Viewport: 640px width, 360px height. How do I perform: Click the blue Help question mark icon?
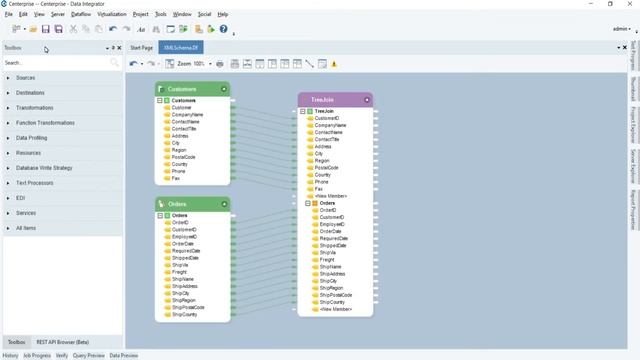(x=223, y=29)
